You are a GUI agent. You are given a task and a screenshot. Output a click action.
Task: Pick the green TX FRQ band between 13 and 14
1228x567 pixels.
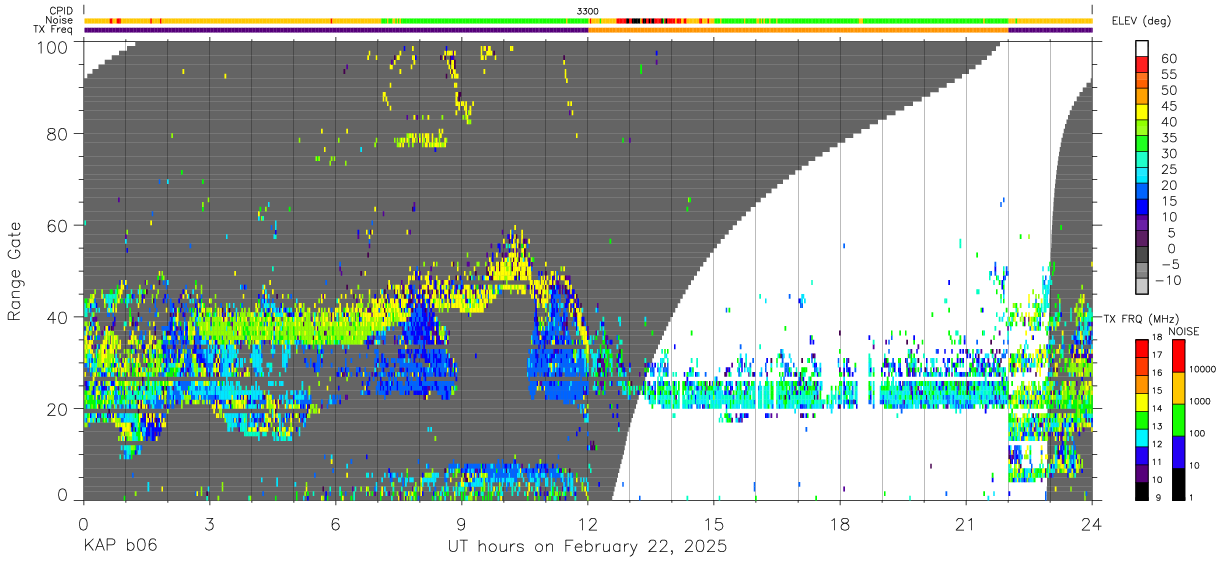tap(1142, 419)
